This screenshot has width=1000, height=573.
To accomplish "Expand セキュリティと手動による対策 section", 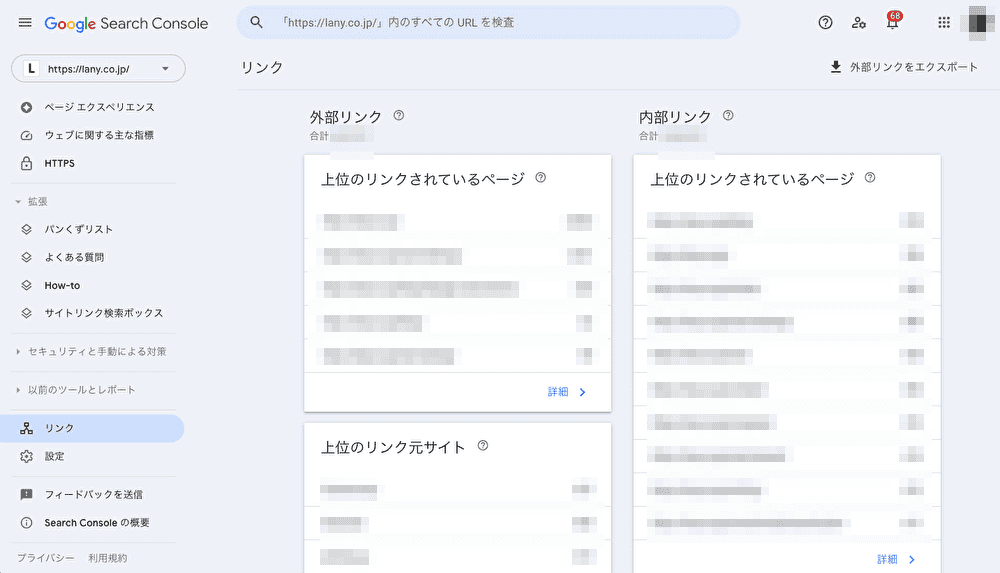I will point(91,352).
